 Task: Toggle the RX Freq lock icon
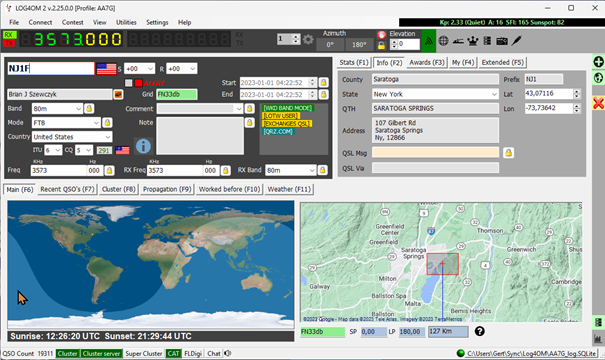[226, 170]
